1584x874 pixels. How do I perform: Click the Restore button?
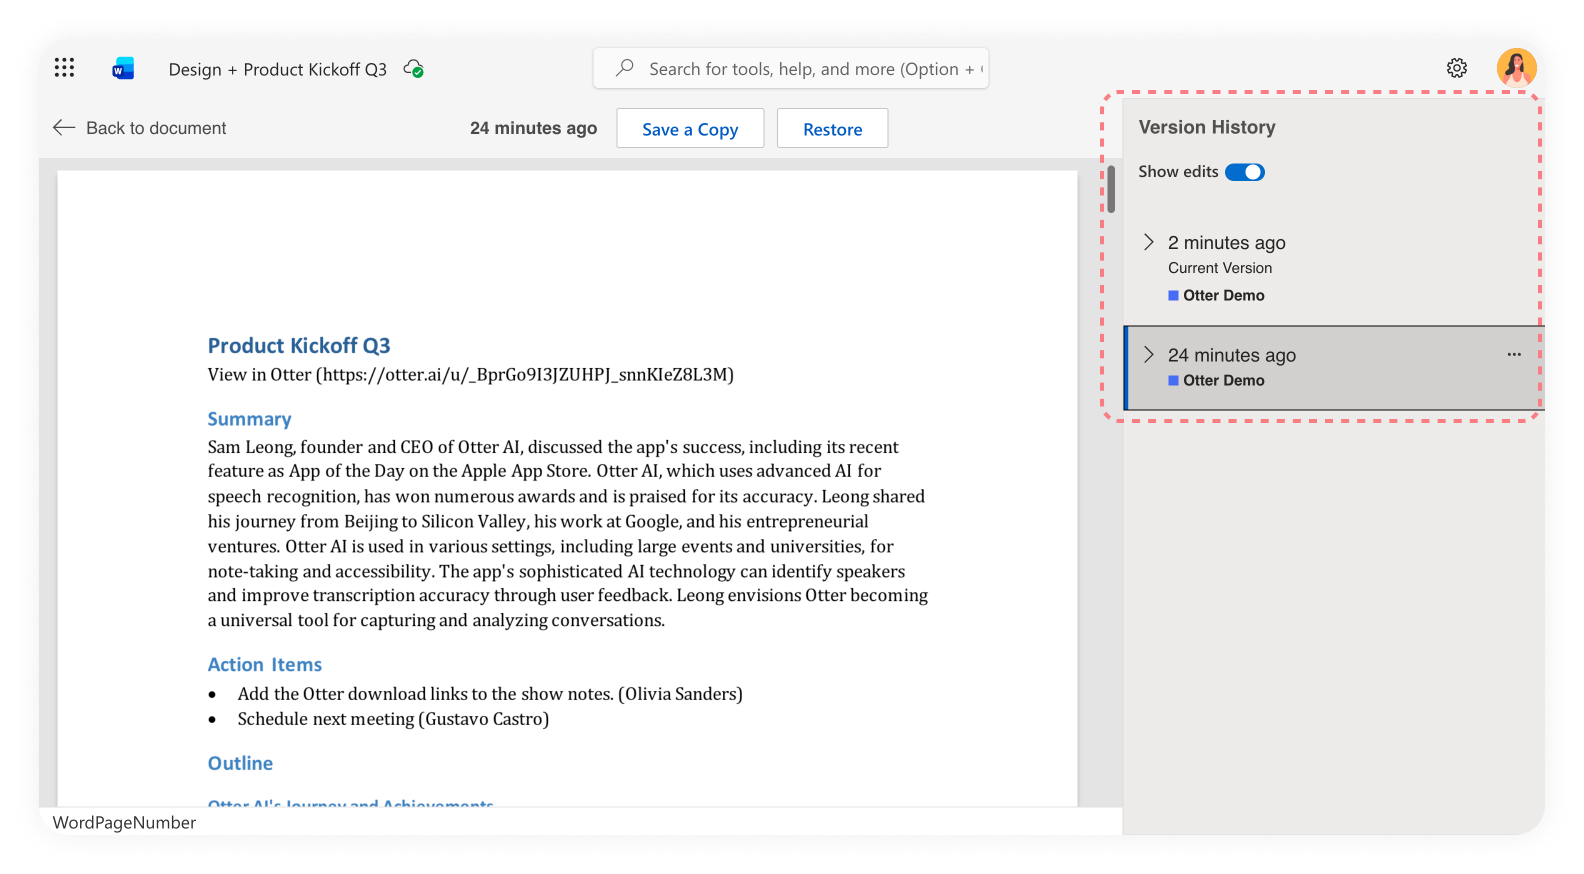pos(832,128)
